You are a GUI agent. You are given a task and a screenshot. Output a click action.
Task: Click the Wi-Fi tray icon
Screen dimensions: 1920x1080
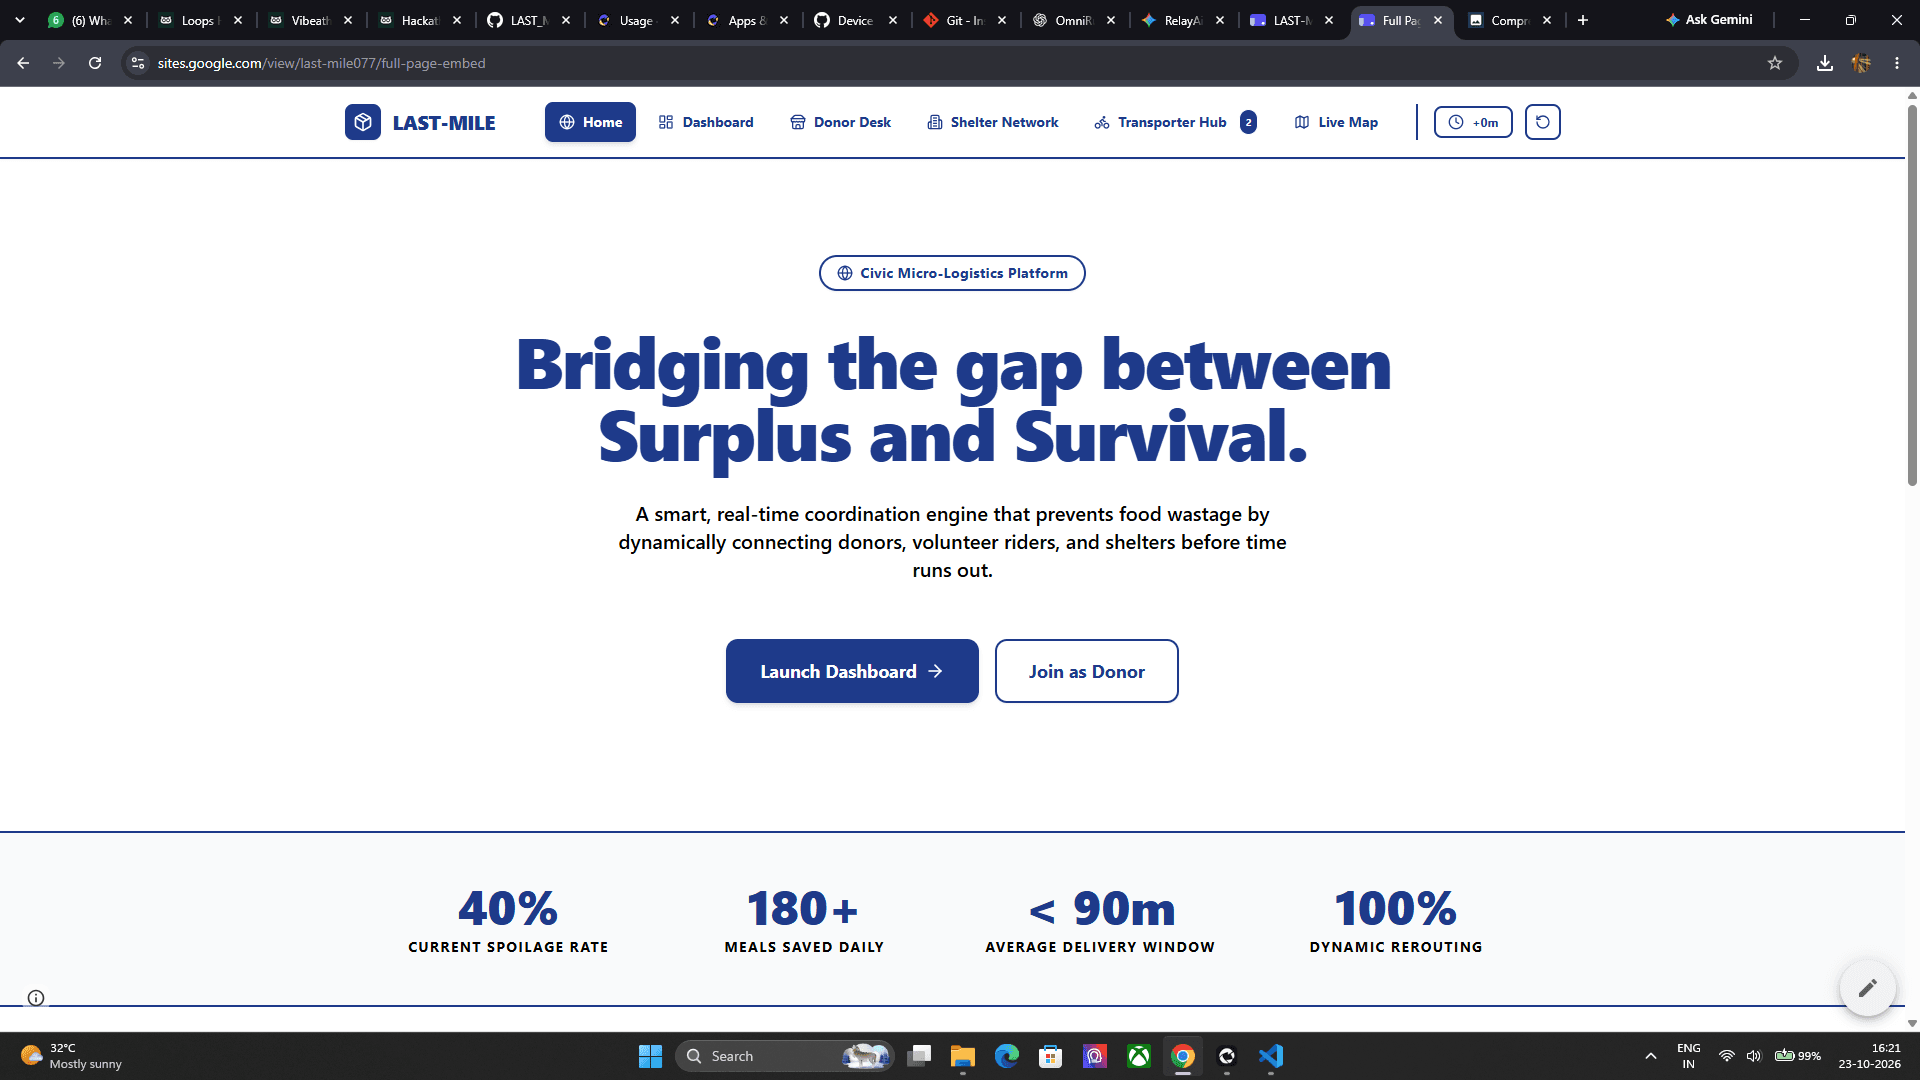pos(1727,1056)
